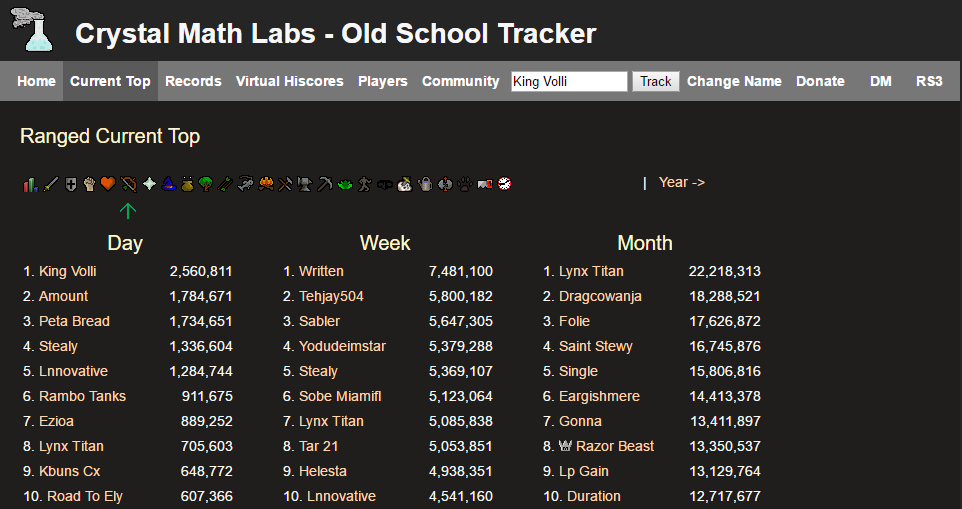Open Virtual Hiscores page

click(290, 81)
